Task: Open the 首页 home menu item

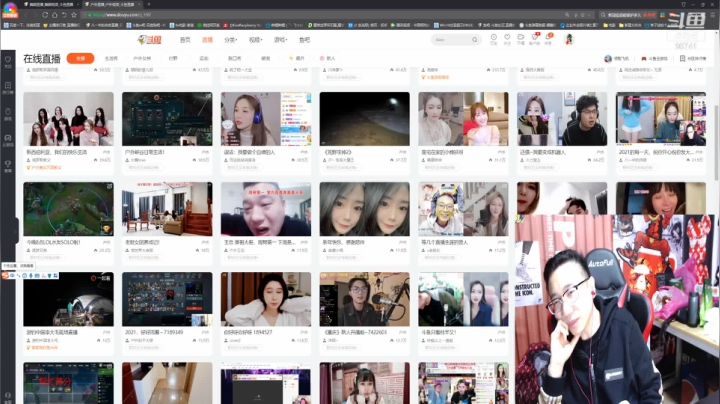Action: (x=185, y=40)
